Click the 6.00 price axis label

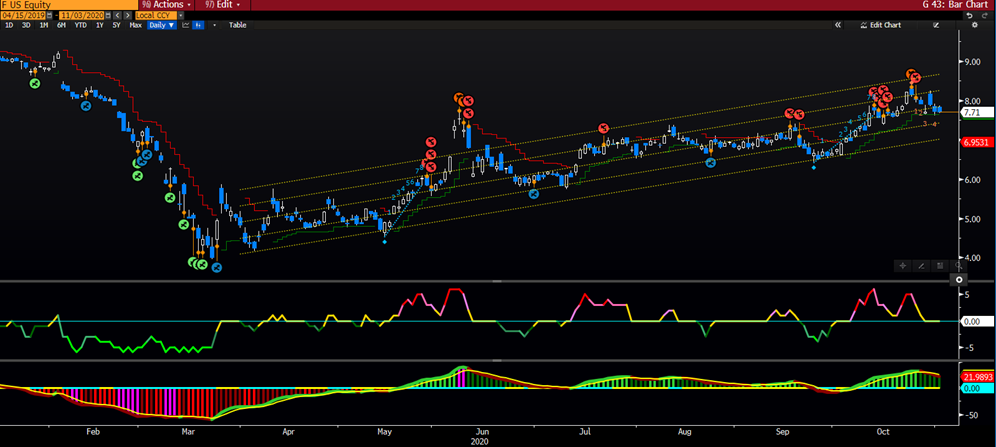click(973, 180)
